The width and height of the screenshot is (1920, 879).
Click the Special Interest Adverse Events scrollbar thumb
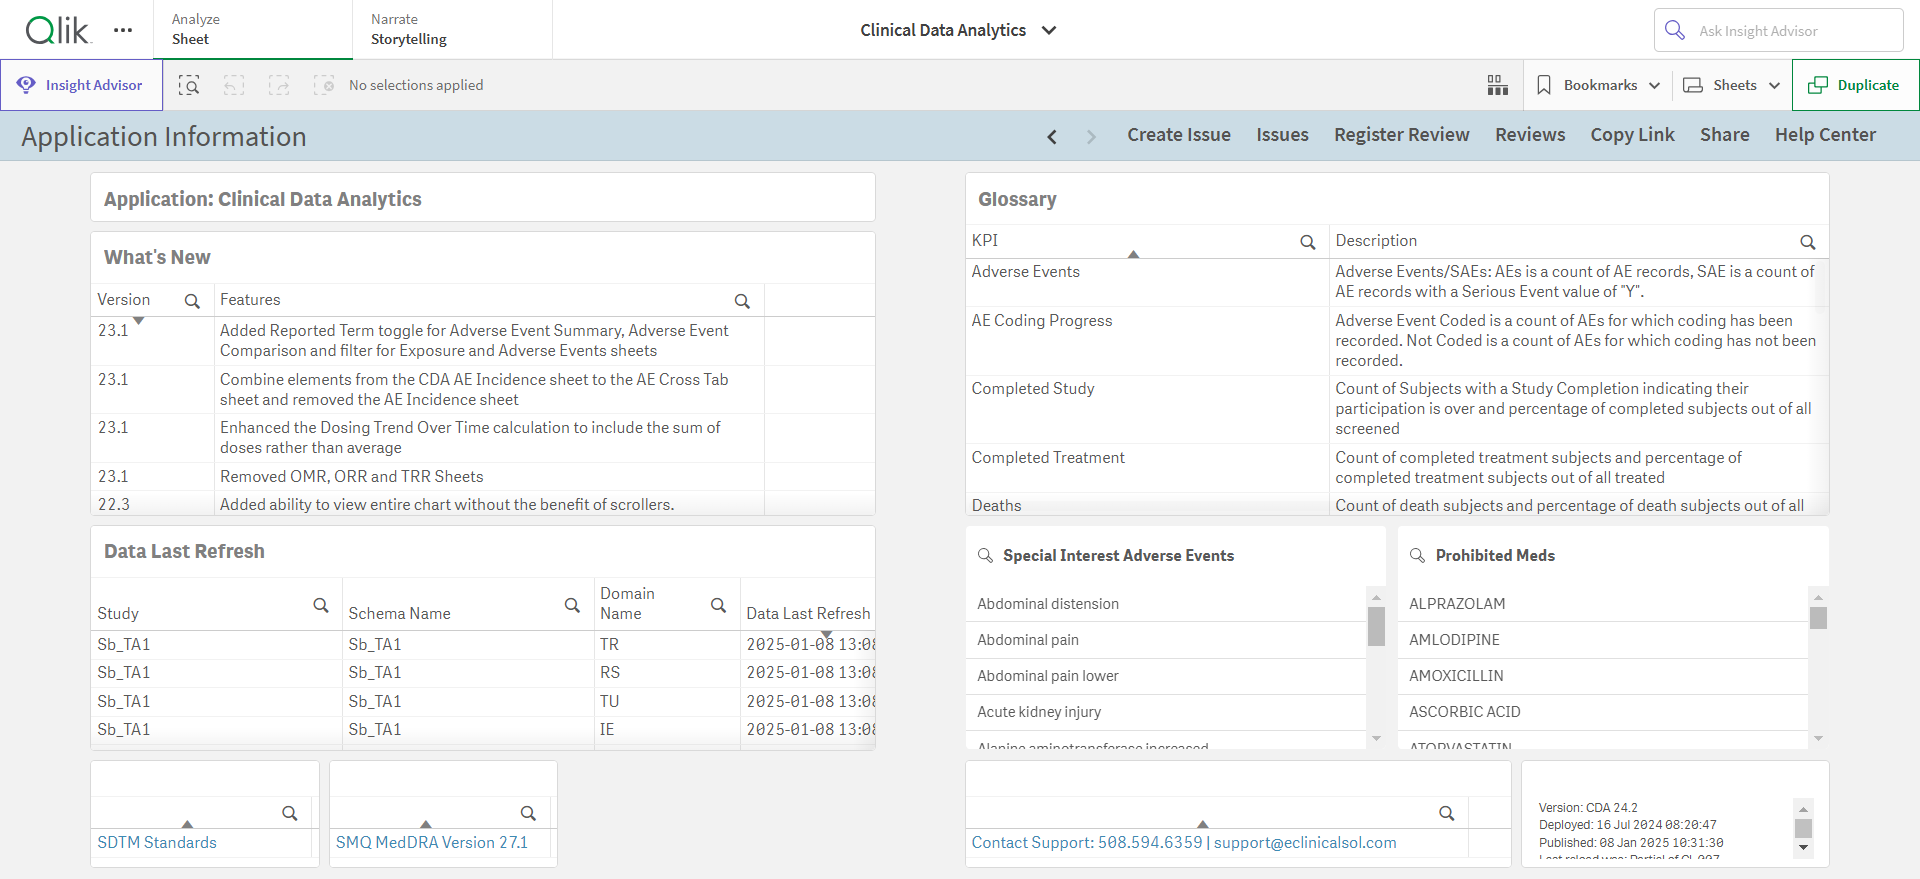(1376, 626)
